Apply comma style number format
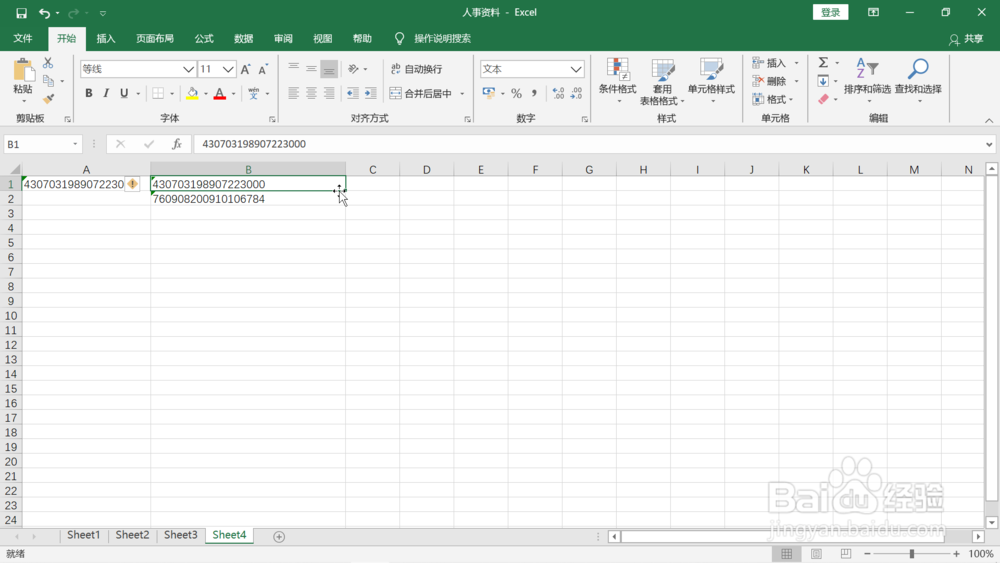 click(x=534, y=94)
